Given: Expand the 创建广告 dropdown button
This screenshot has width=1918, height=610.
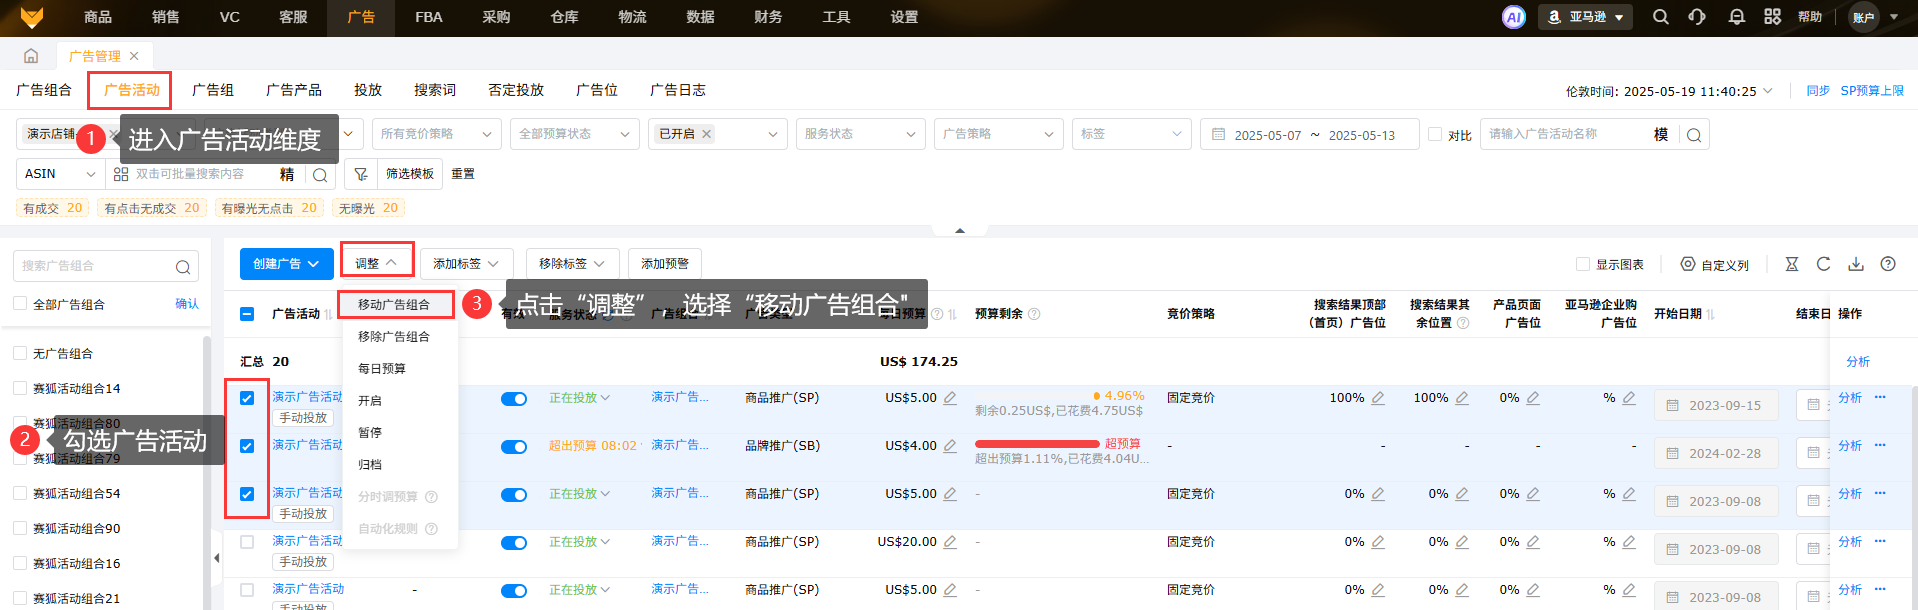Looking at the screenshot, I should tap(286, 264).
